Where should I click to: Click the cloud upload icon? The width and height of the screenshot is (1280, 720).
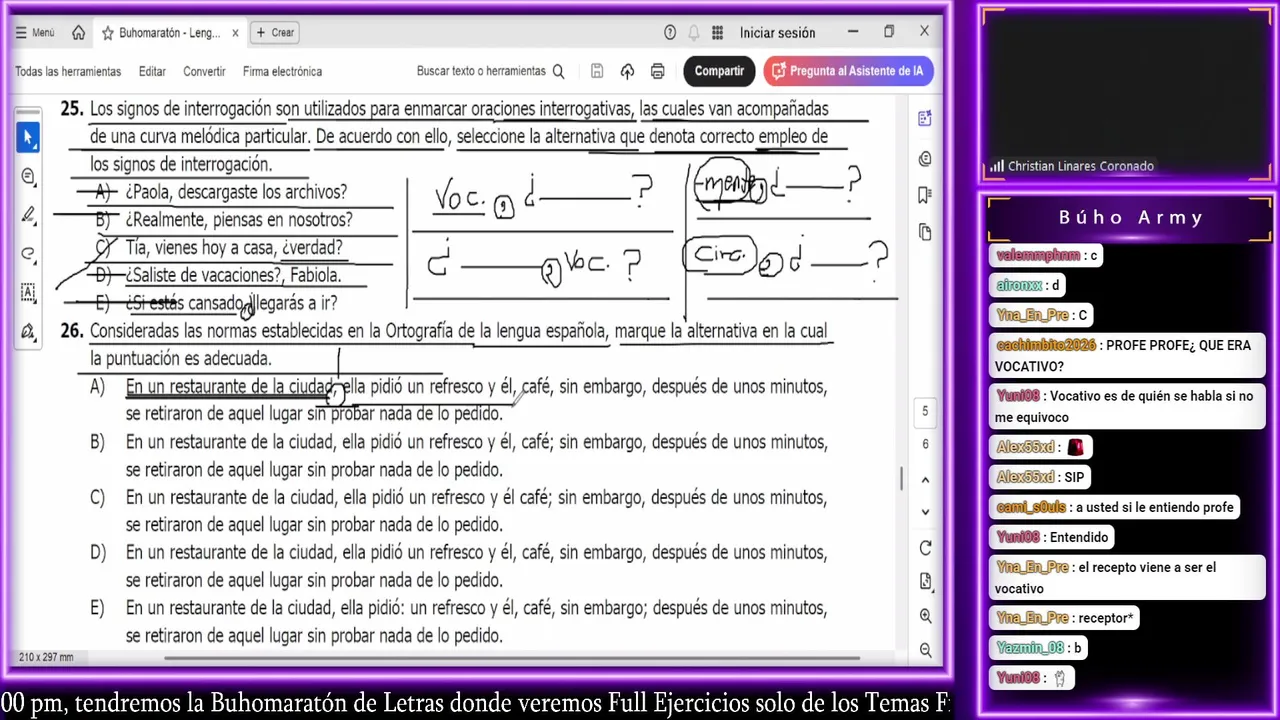(627, 71)
